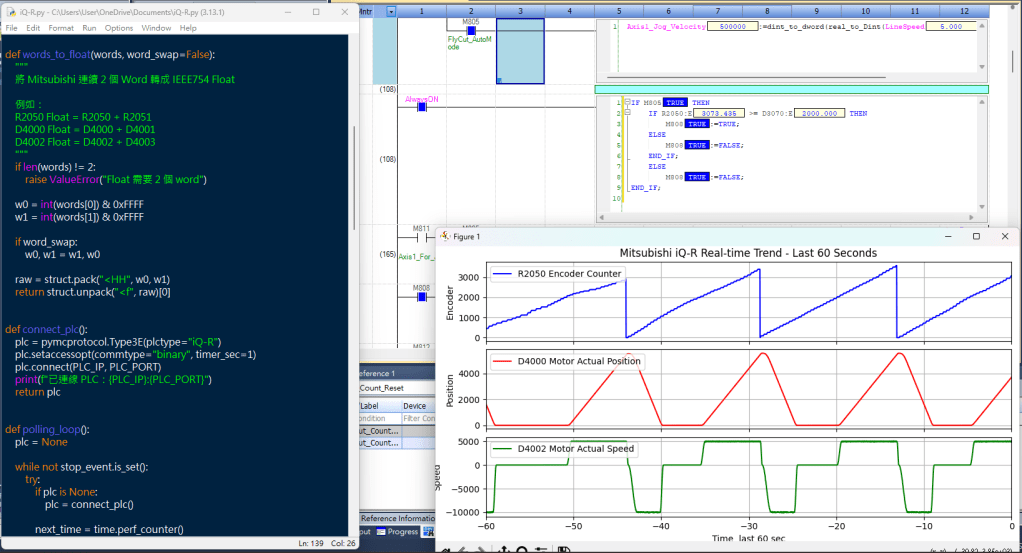Click ladder column header 3
The image size is (1022, 553).
(520, 11)
